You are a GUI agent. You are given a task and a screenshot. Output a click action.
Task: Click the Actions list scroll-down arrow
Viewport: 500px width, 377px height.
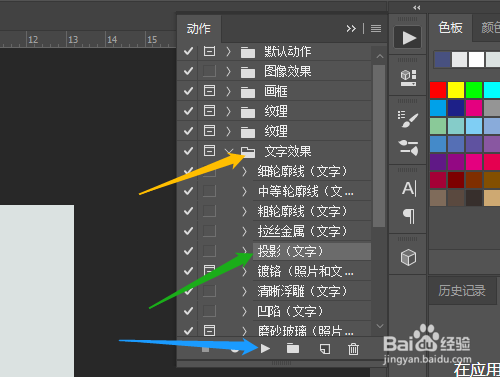coord(380,326)
